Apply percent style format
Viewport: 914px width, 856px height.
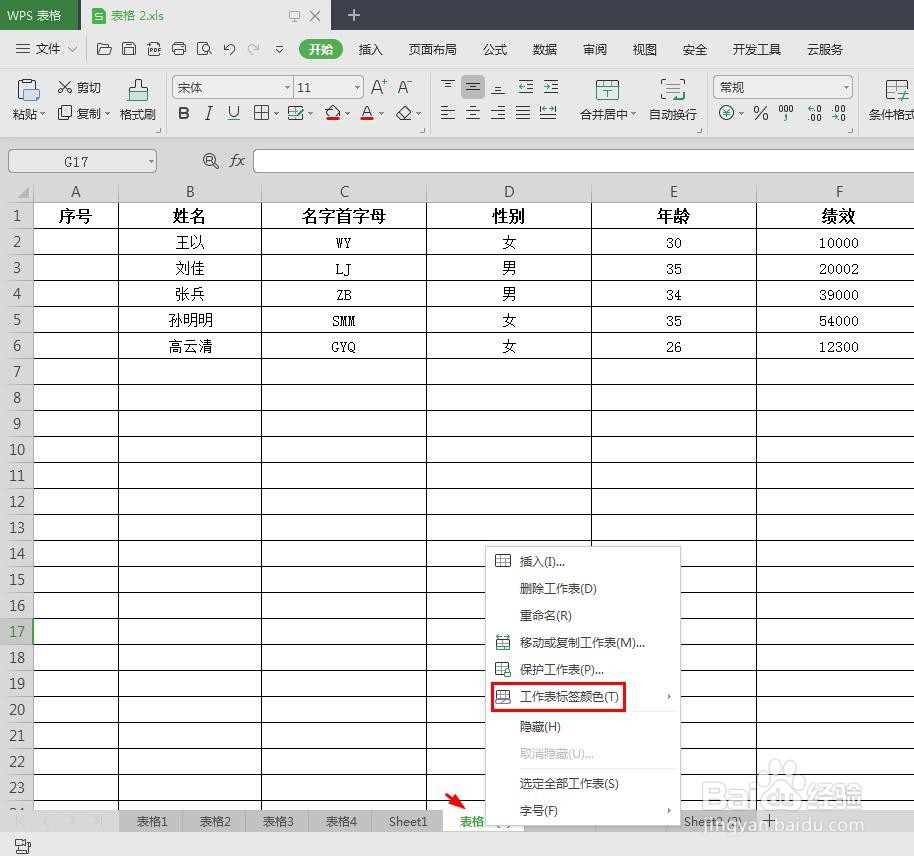tap(761, 113)
